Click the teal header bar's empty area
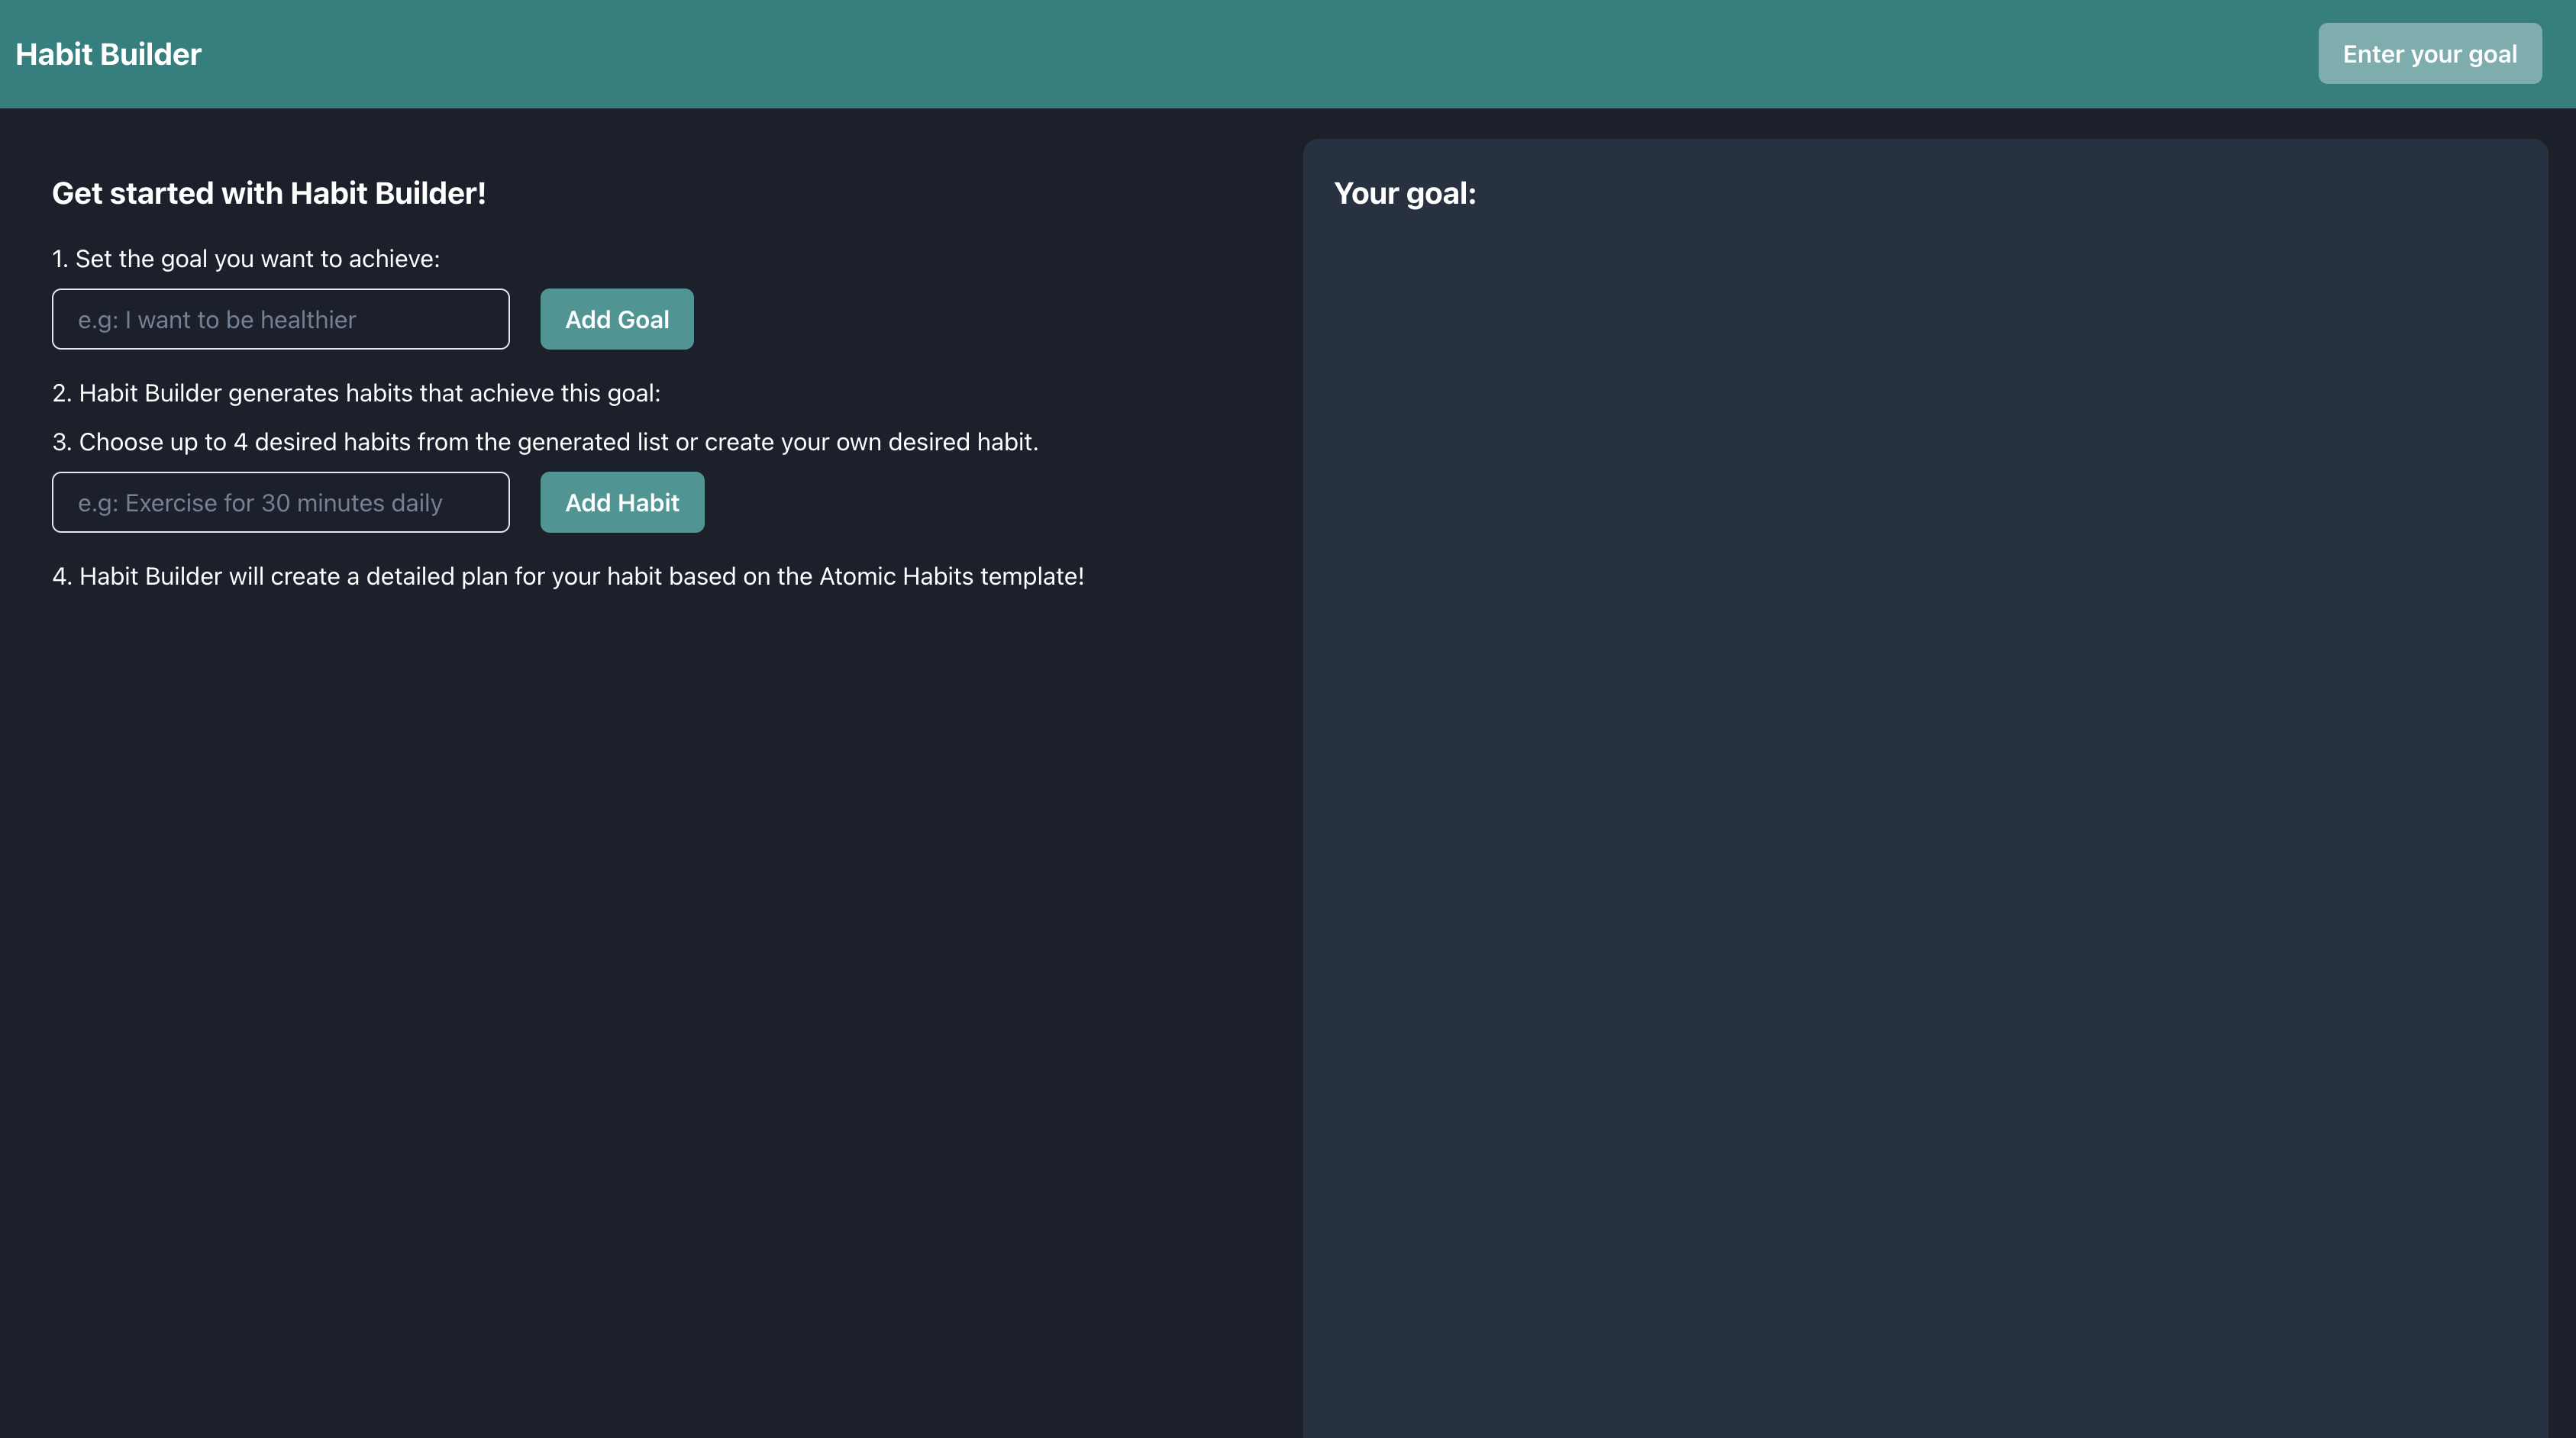 pos(1200,54)
